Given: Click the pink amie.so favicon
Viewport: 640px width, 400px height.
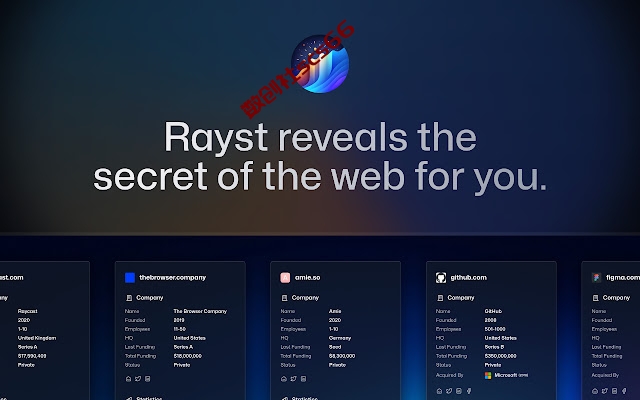Looking at the screenshot, I should point(285,278).
